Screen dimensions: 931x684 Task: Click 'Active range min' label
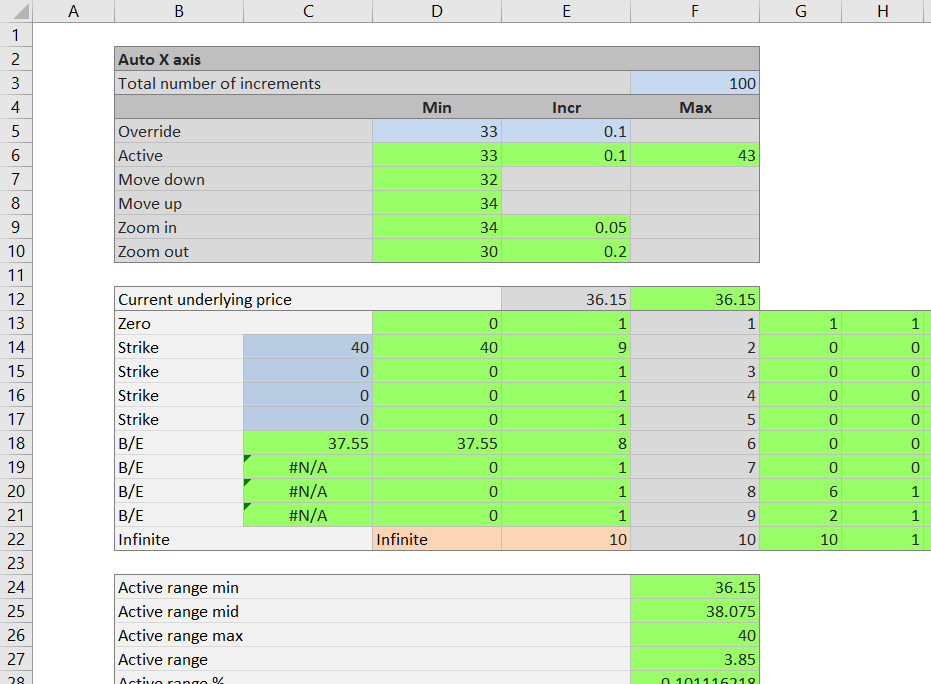pyautogui.click(x=178, y=587)
